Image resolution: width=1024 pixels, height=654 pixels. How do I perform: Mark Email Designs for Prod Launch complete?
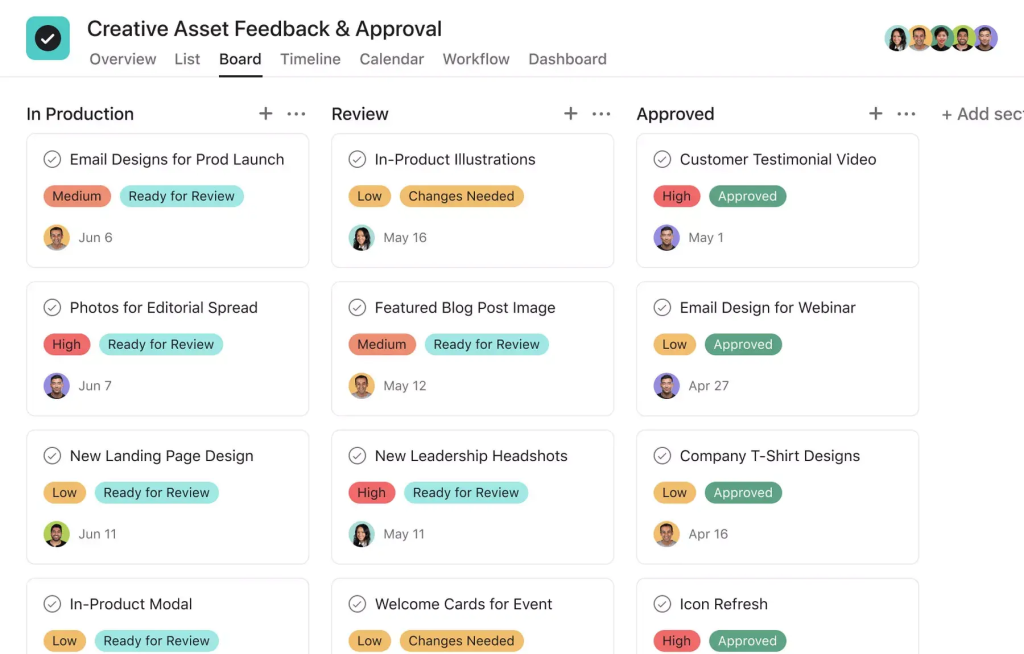click(52, 159)
